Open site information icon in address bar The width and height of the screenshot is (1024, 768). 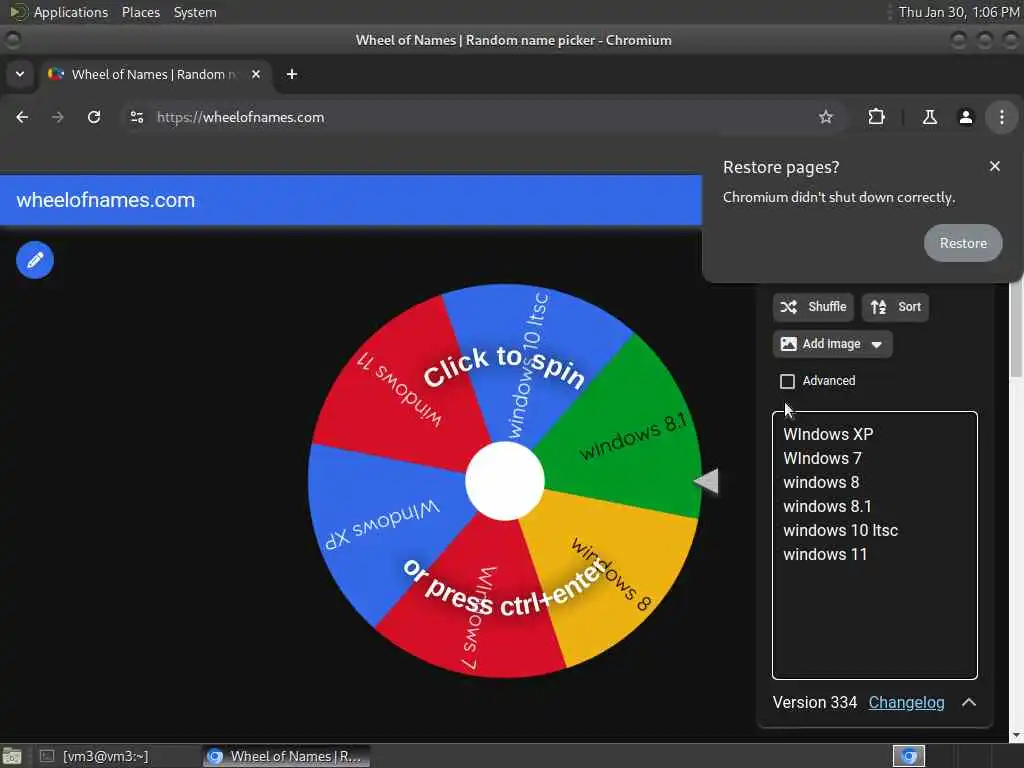click(136, 117)
